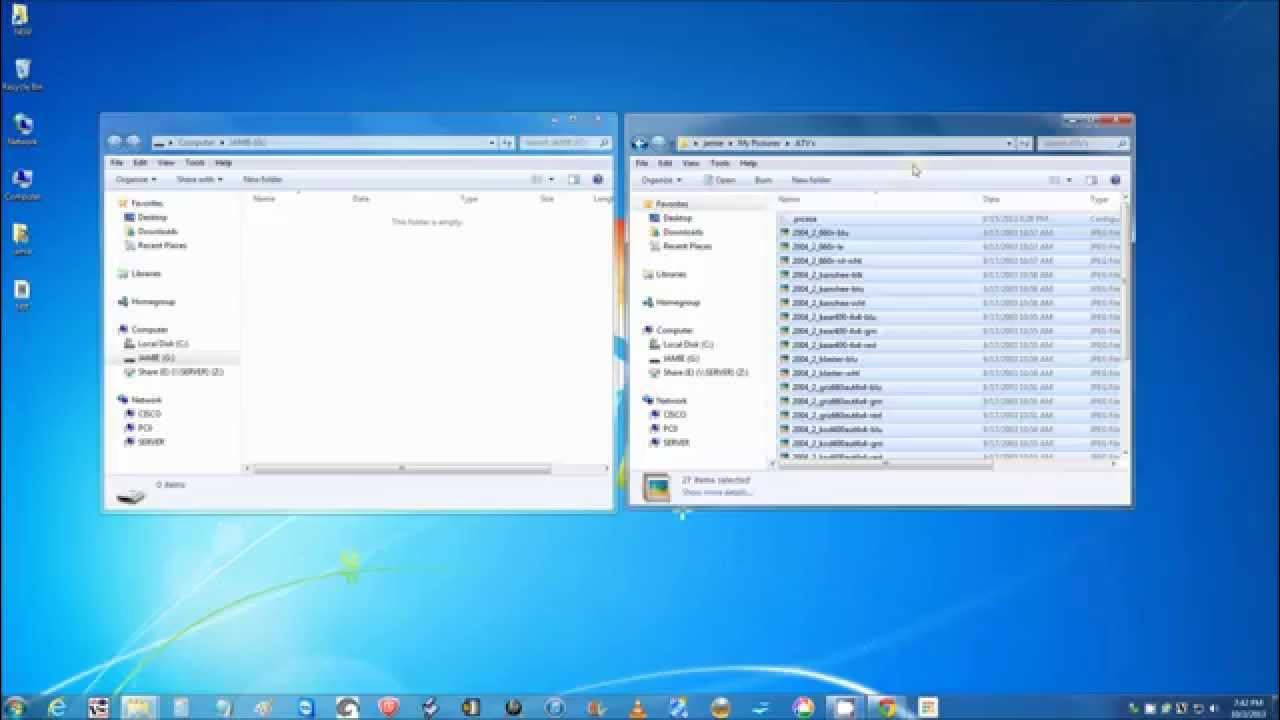The width and height of the screenshot is (1280, 720).
Task: Expand view options arrow in JAMIE (G:) window
Action: [551, 179]
